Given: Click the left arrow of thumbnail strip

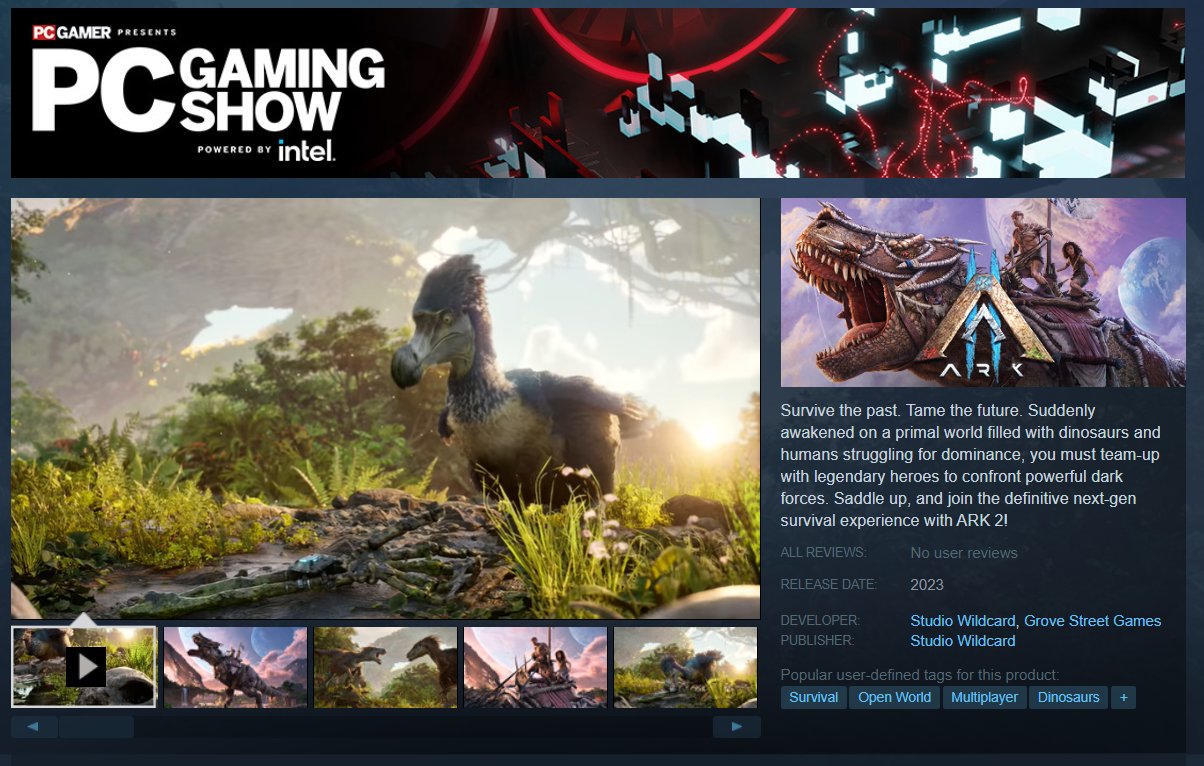Looking at the screenshot, I should point(35,727).
